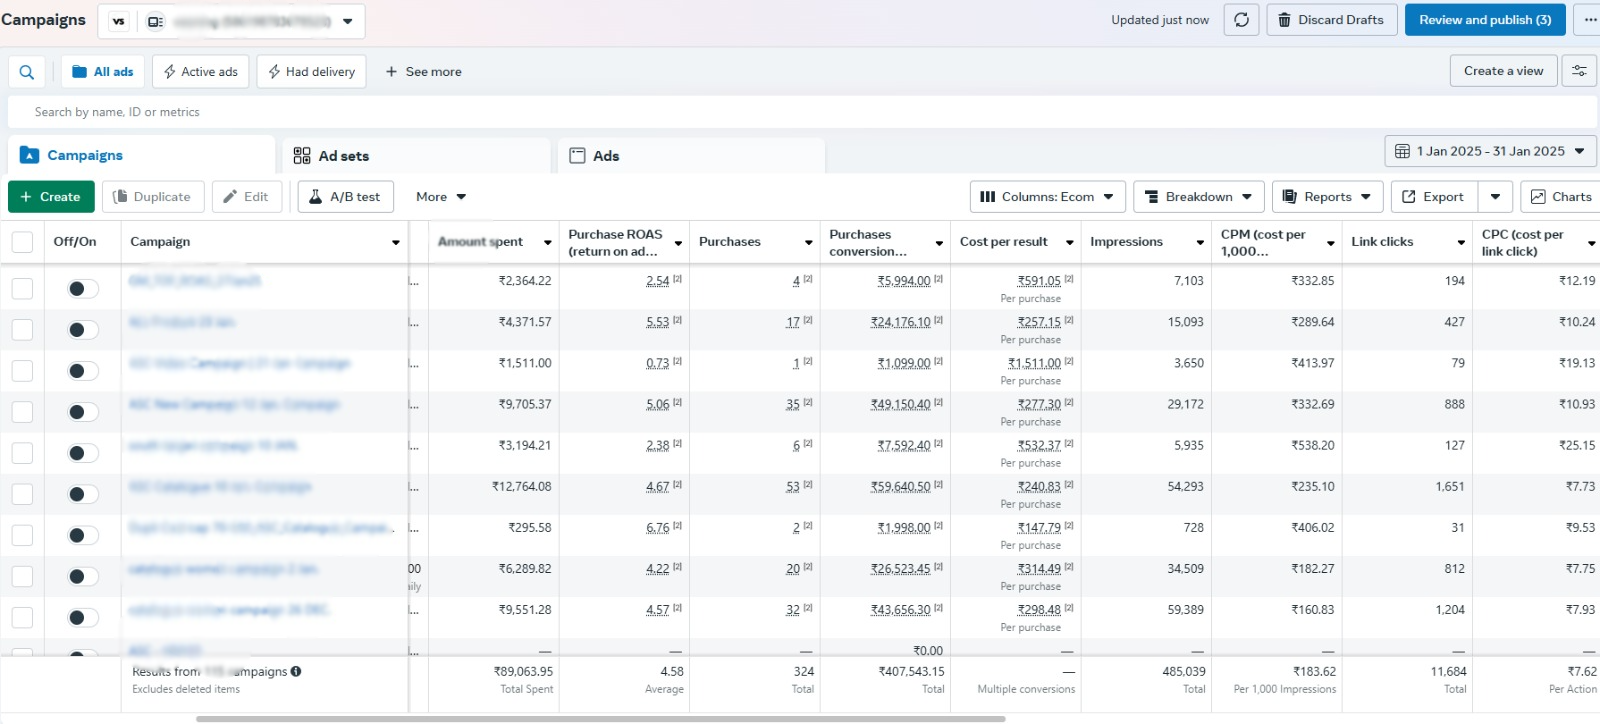Click the Search by name, ID or metrics field
The width and height of the screenshot is (1600, 724).
tap(803, 112)
